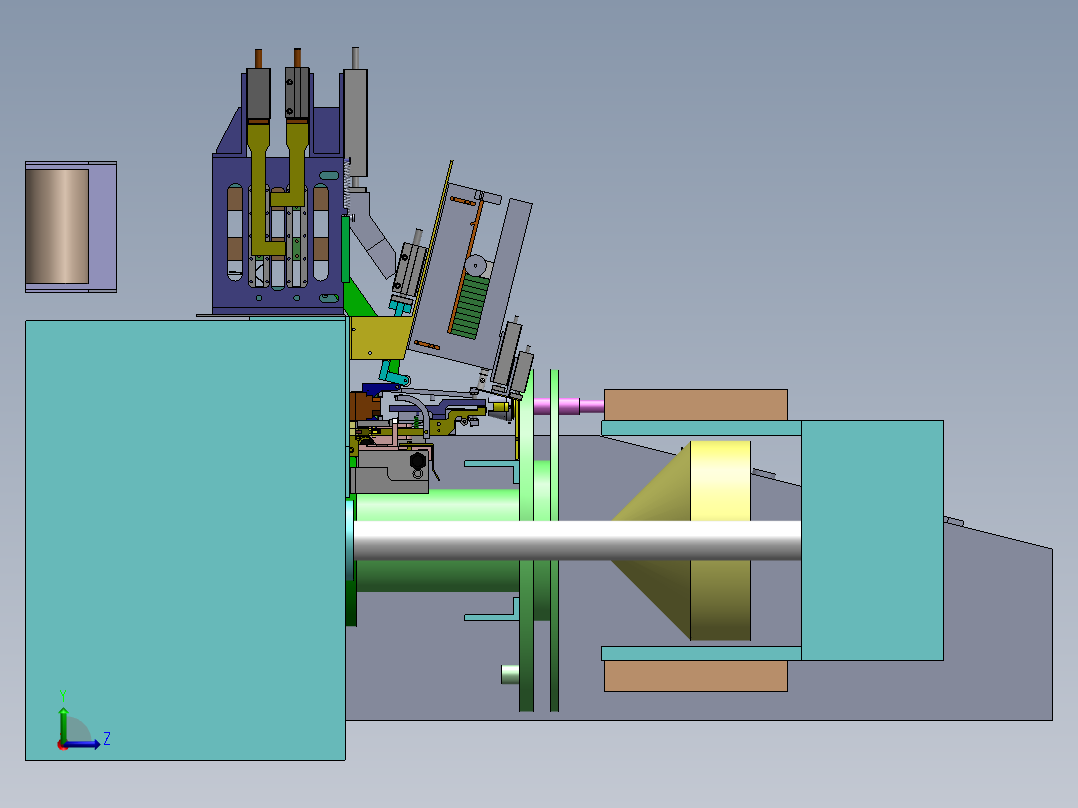The image size is (1078, 808).
Task: Select the long white horizontal shaft
Action: click(x=576, y=541)
